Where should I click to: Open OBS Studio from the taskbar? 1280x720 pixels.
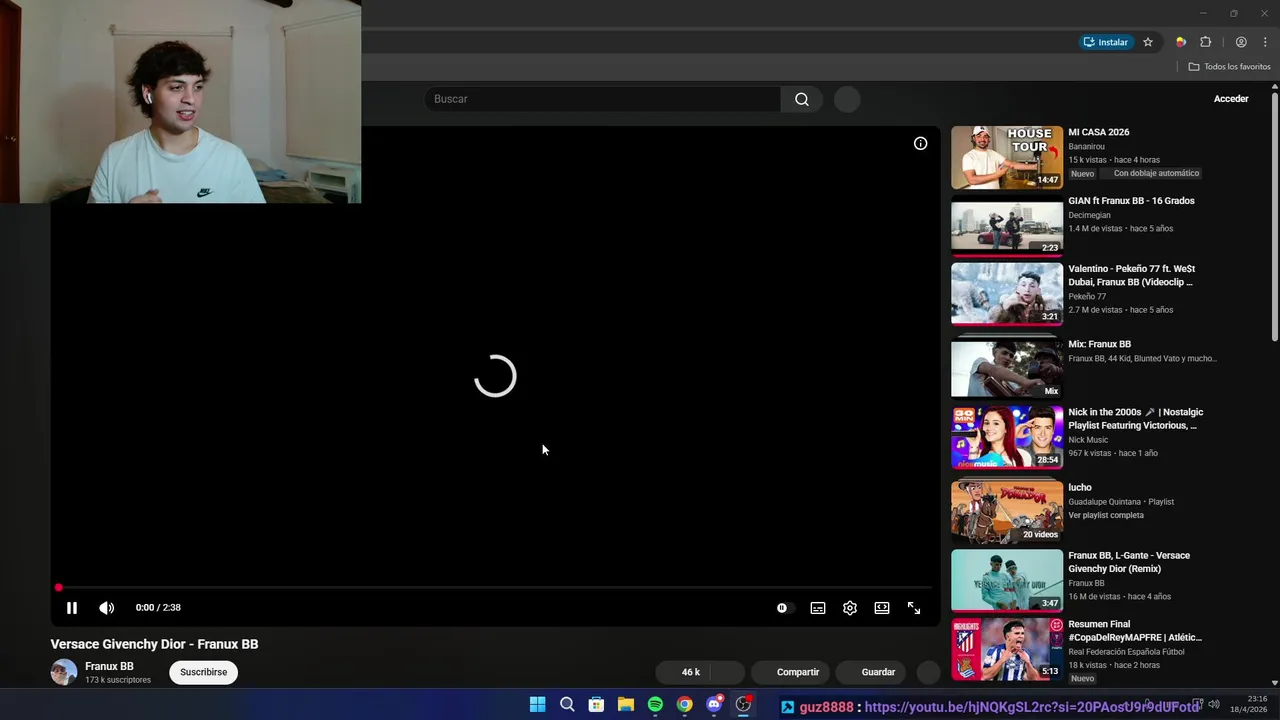743,705
